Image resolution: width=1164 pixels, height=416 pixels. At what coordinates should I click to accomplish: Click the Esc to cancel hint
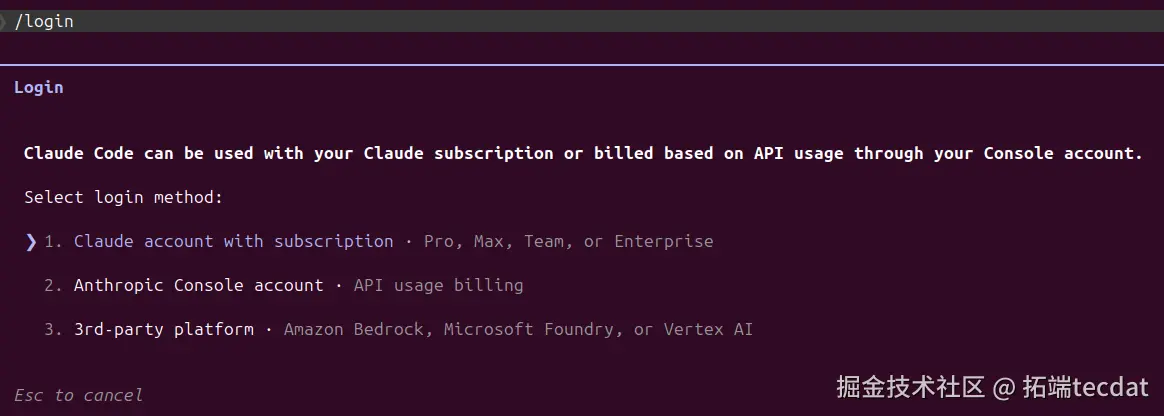[x=78, y=395]
